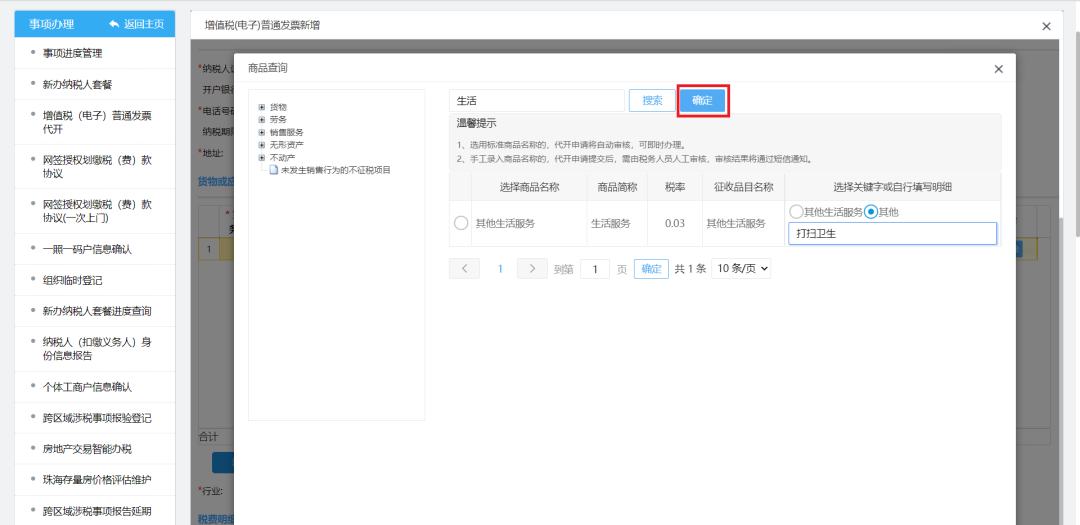Click the blue 确定 button next to 搜索

(x=702, y=100)
